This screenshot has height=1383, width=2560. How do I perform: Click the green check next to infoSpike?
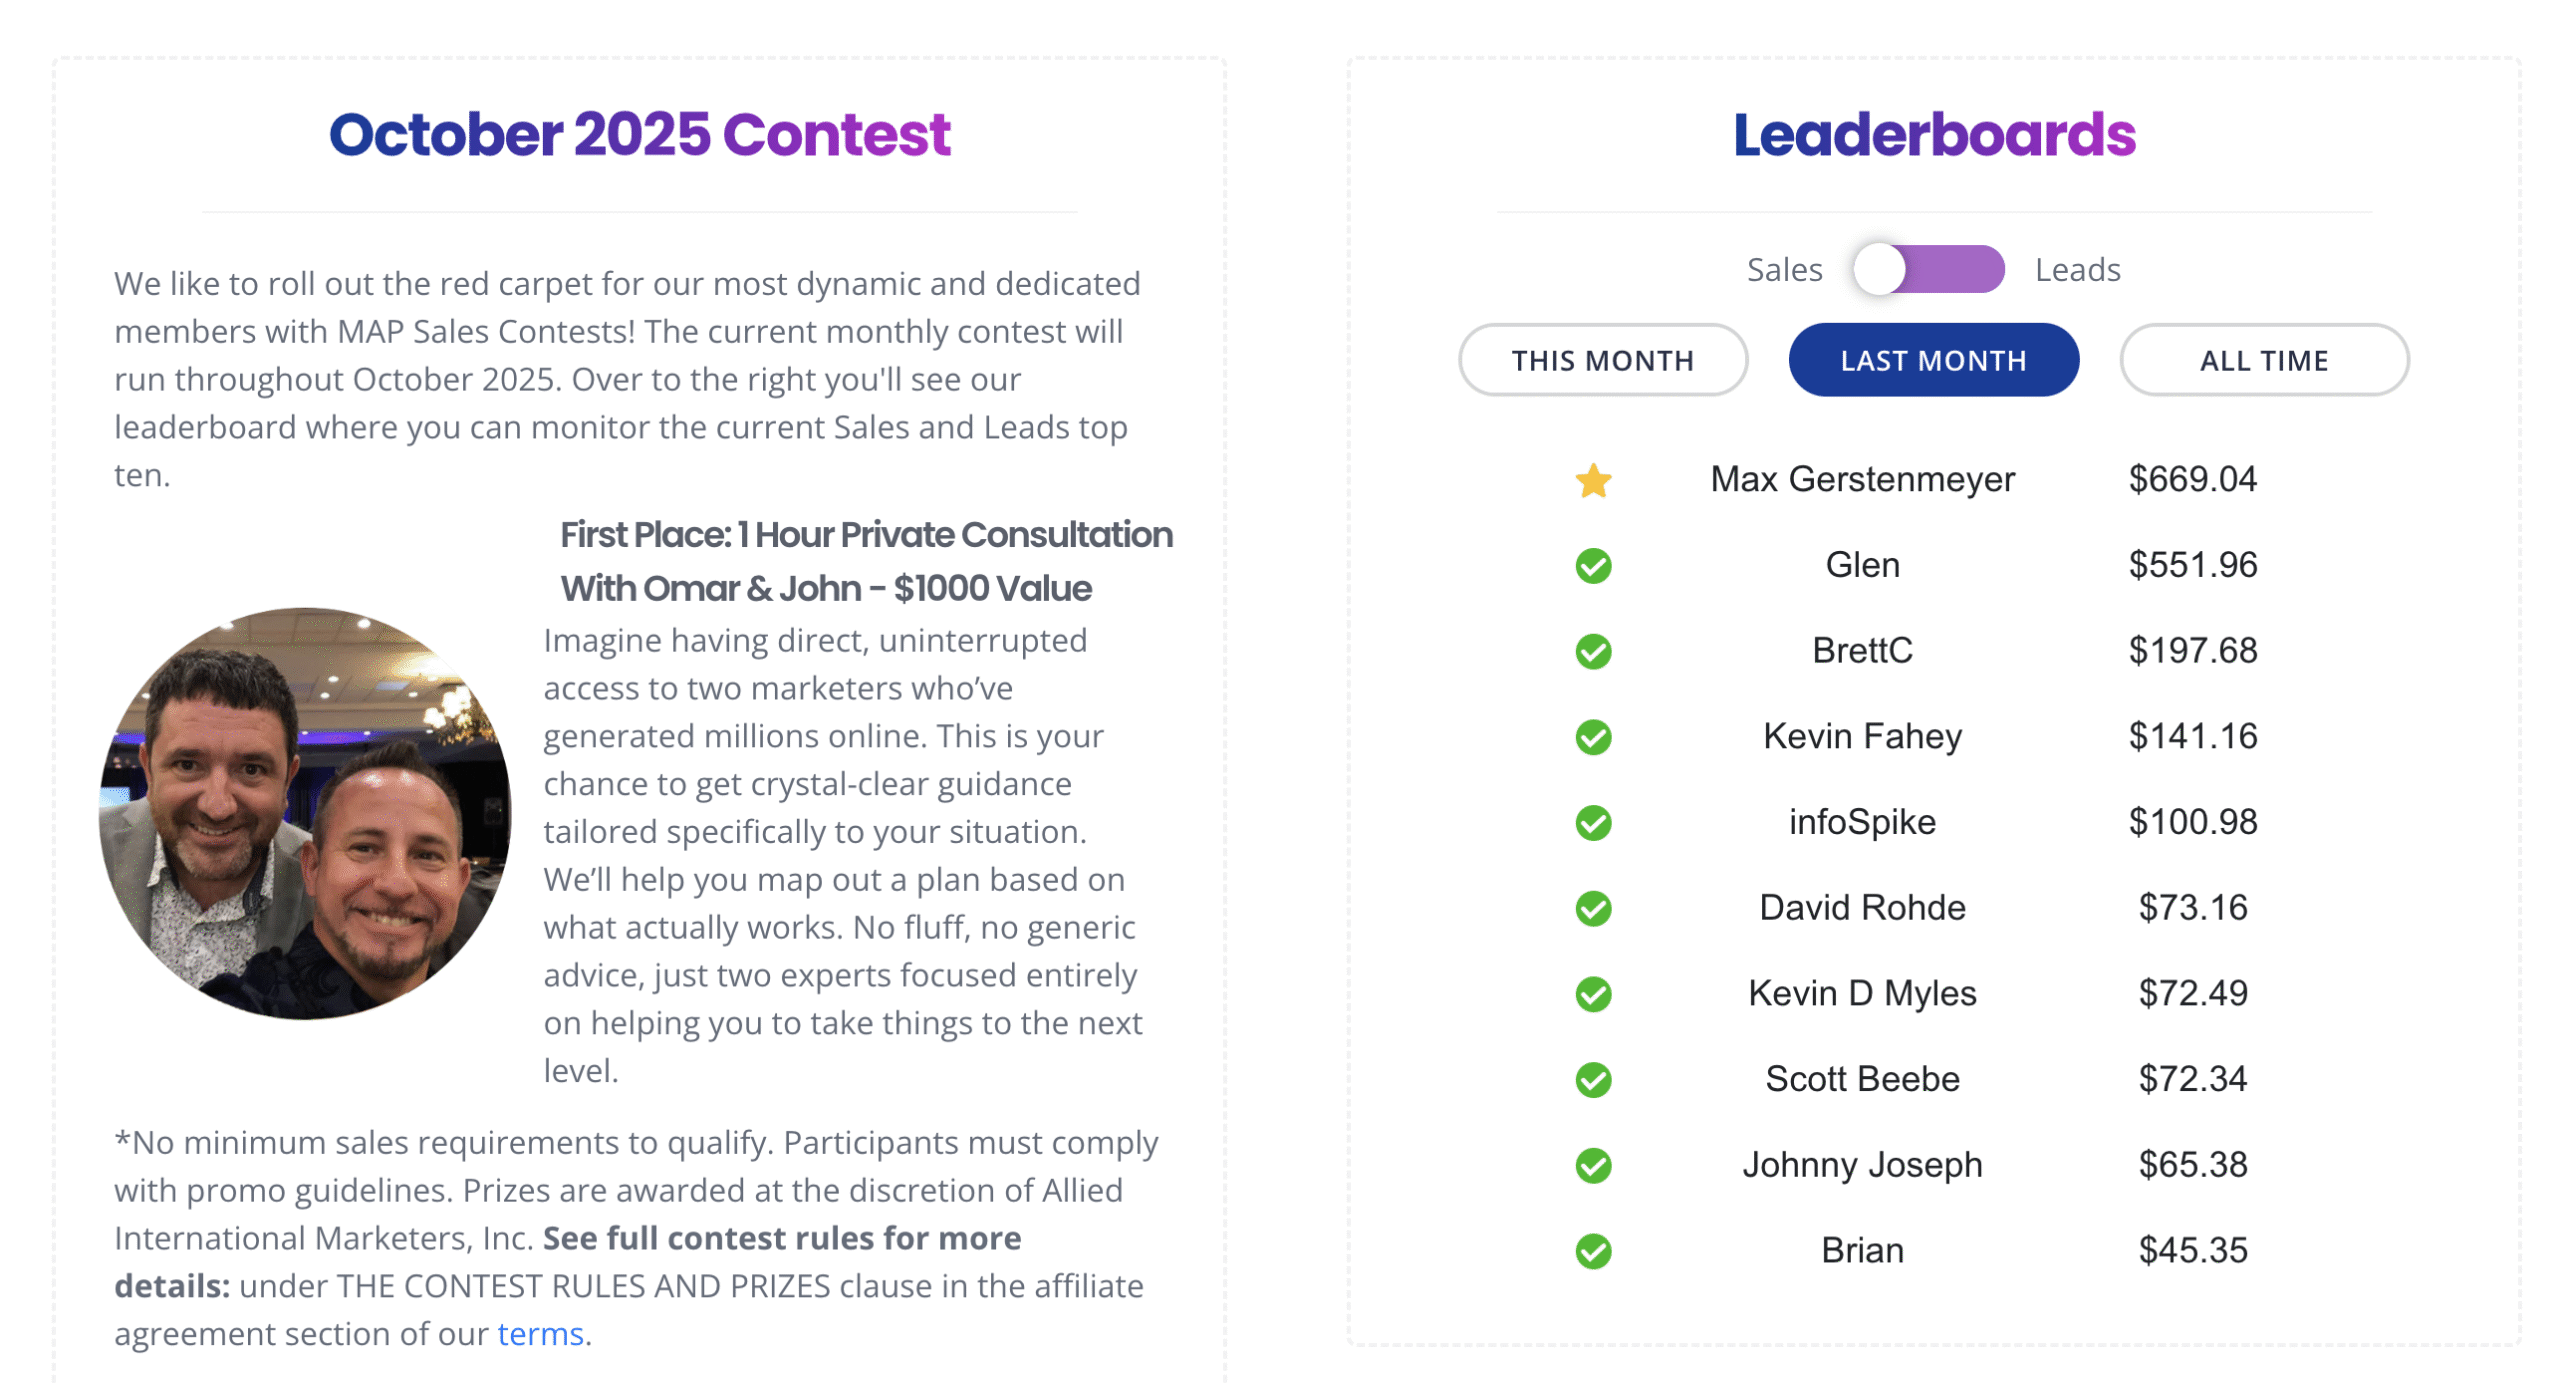tap(1592, 823)
